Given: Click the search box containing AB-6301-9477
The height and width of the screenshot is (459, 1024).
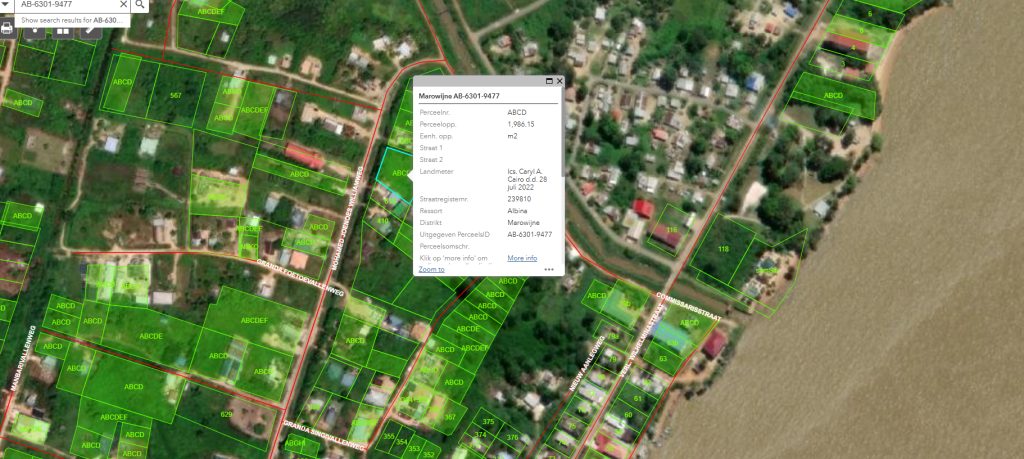Looking at the screenshot, I should pos(65,5).
